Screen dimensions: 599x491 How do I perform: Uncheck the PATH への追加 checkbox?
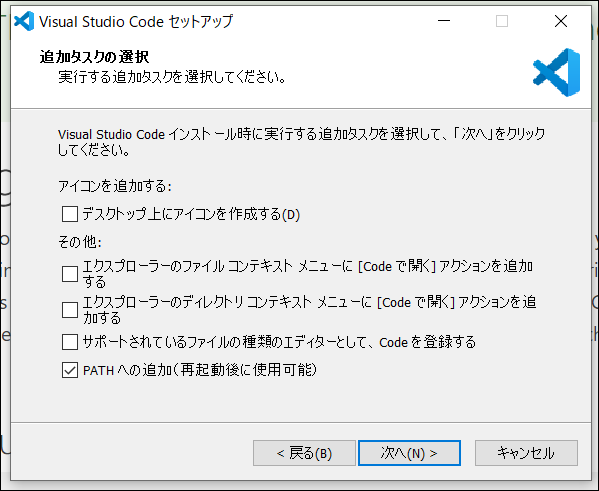tap(70, 370)
